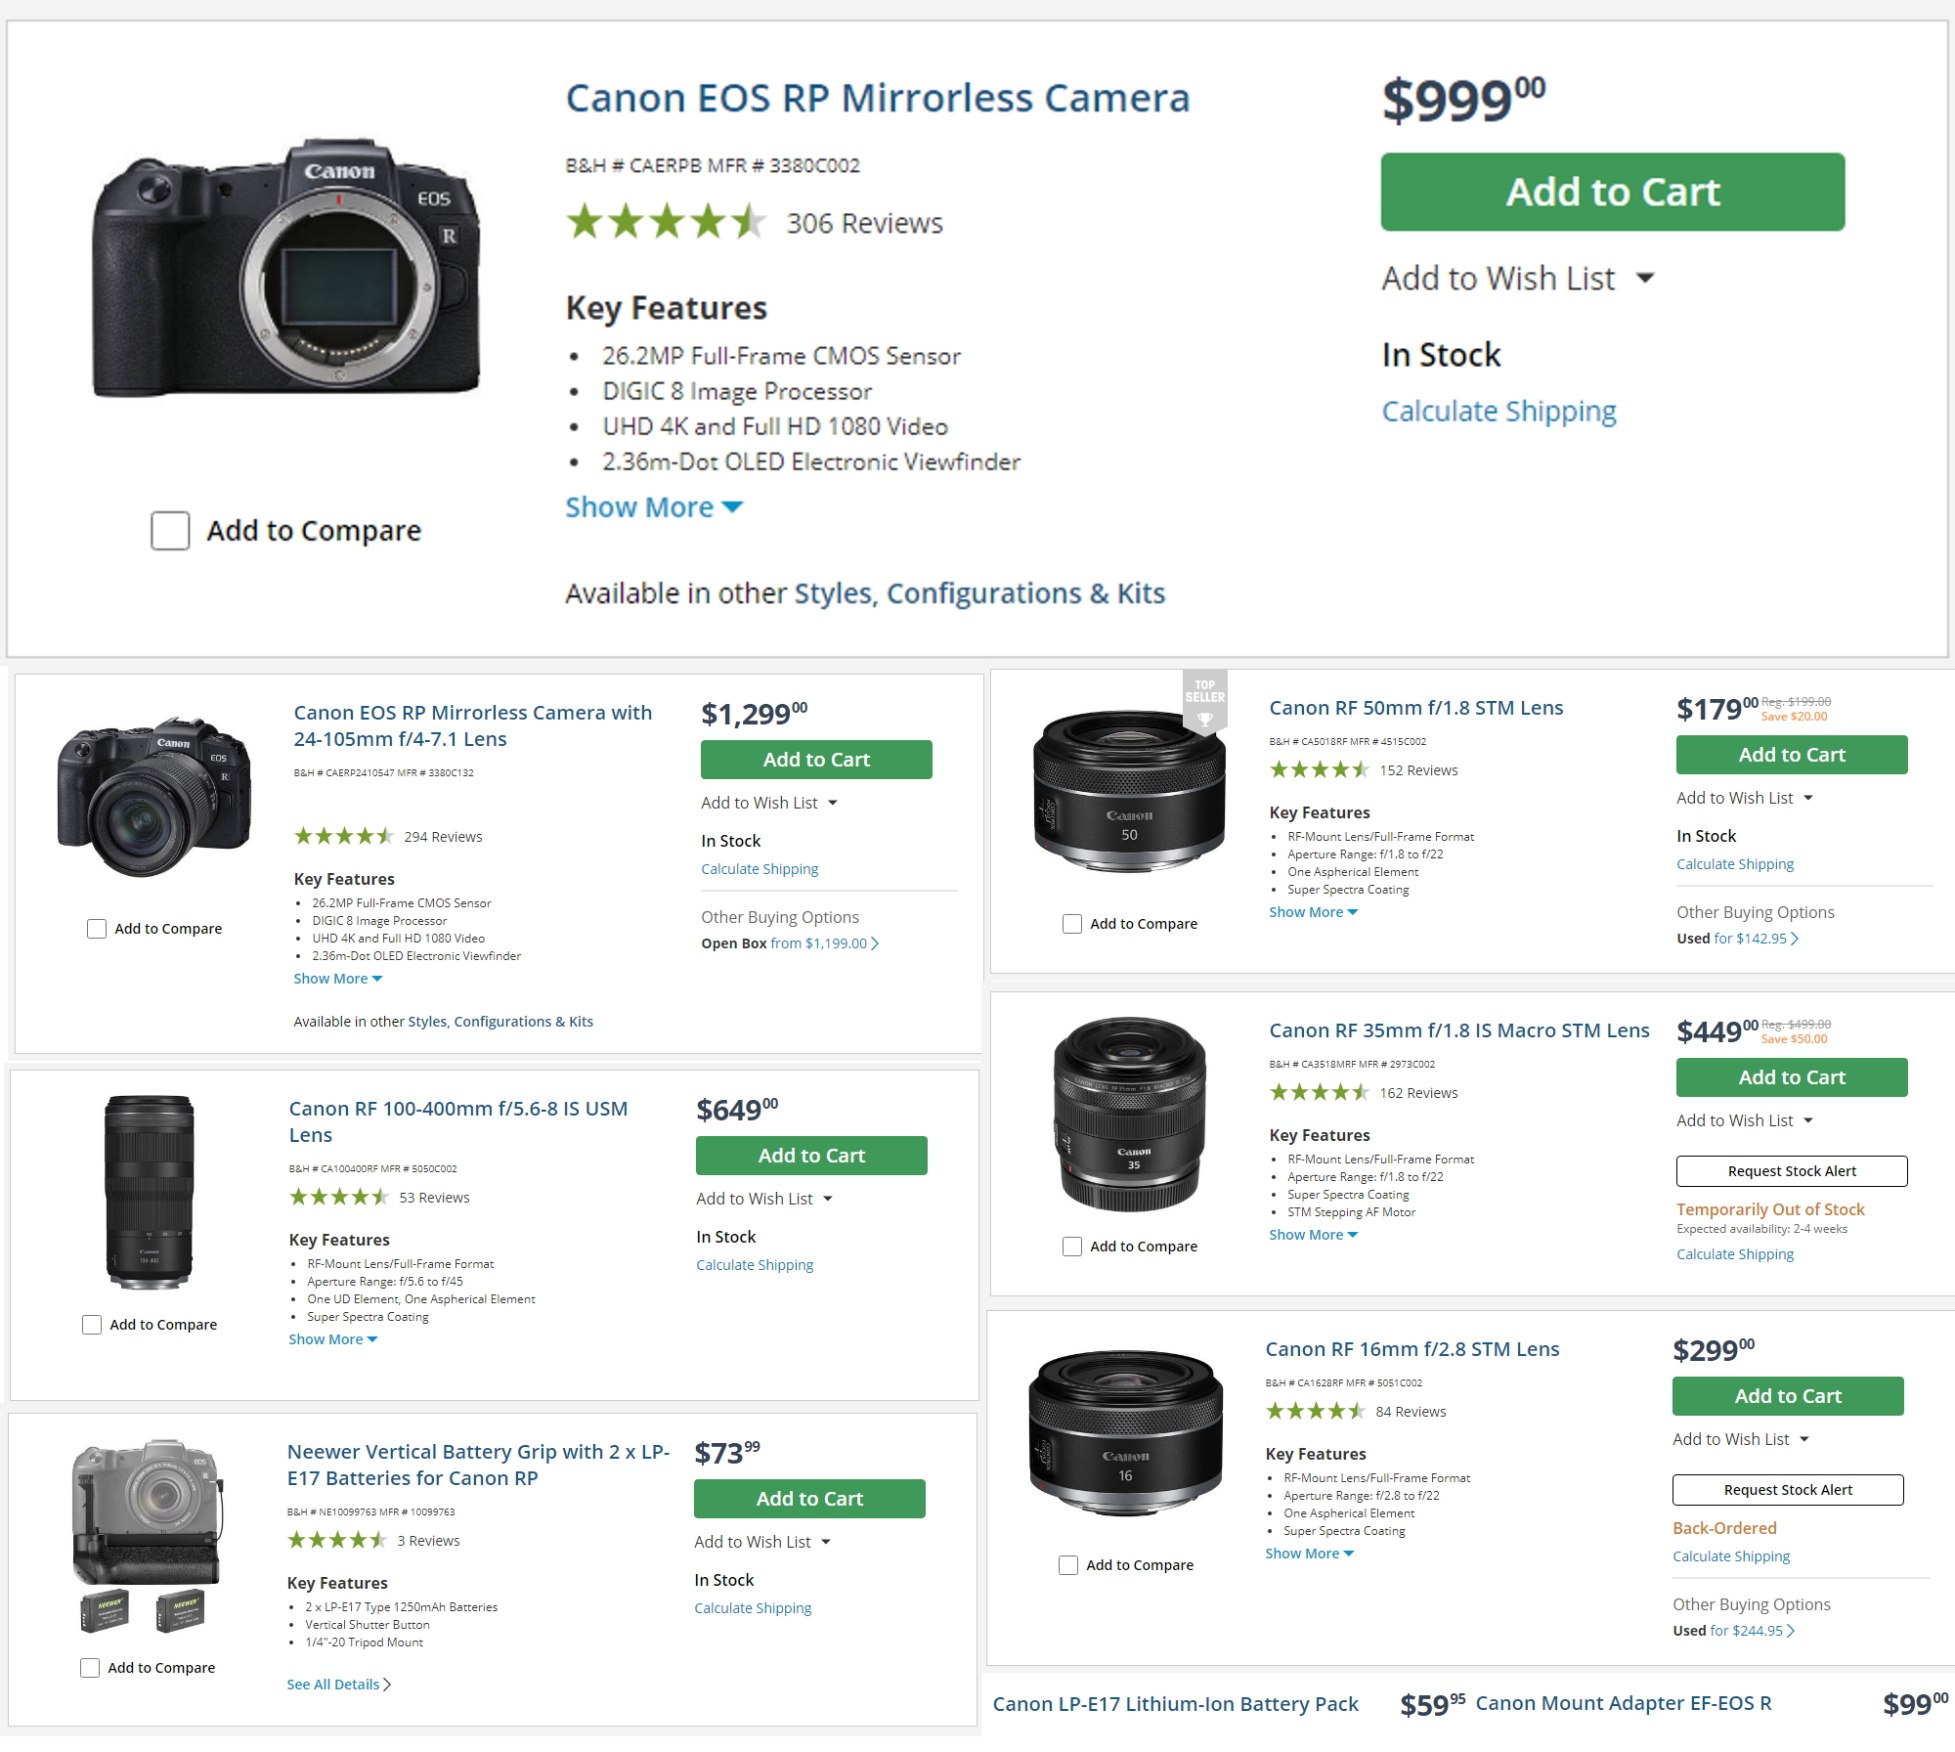1955x1752 pixels.
Task: Check Add to Compare for Canon EOS RP body
Action: click(x=170, y=531)
